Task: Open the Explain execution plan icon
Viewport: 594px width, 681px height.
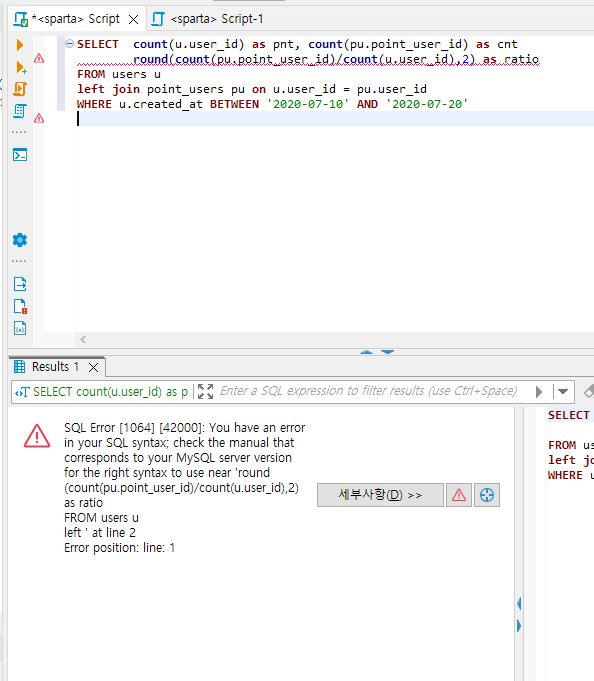Action: [x=20, y=111]
